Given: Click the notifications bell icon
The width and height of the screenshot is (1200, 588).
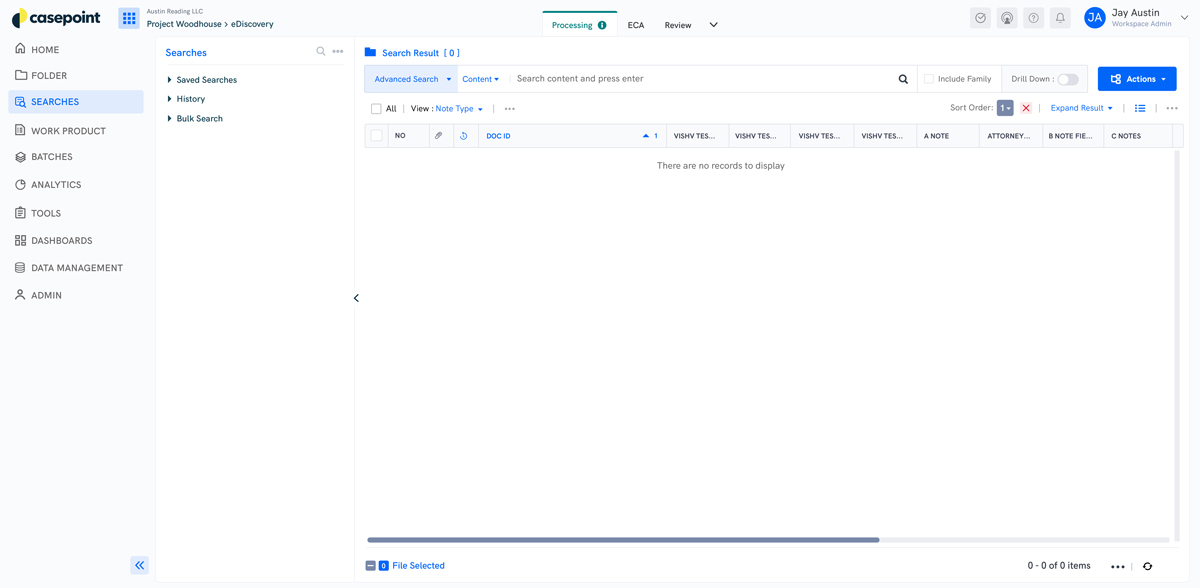Looking at the screenshot, I should click(x=1060, y=17).
